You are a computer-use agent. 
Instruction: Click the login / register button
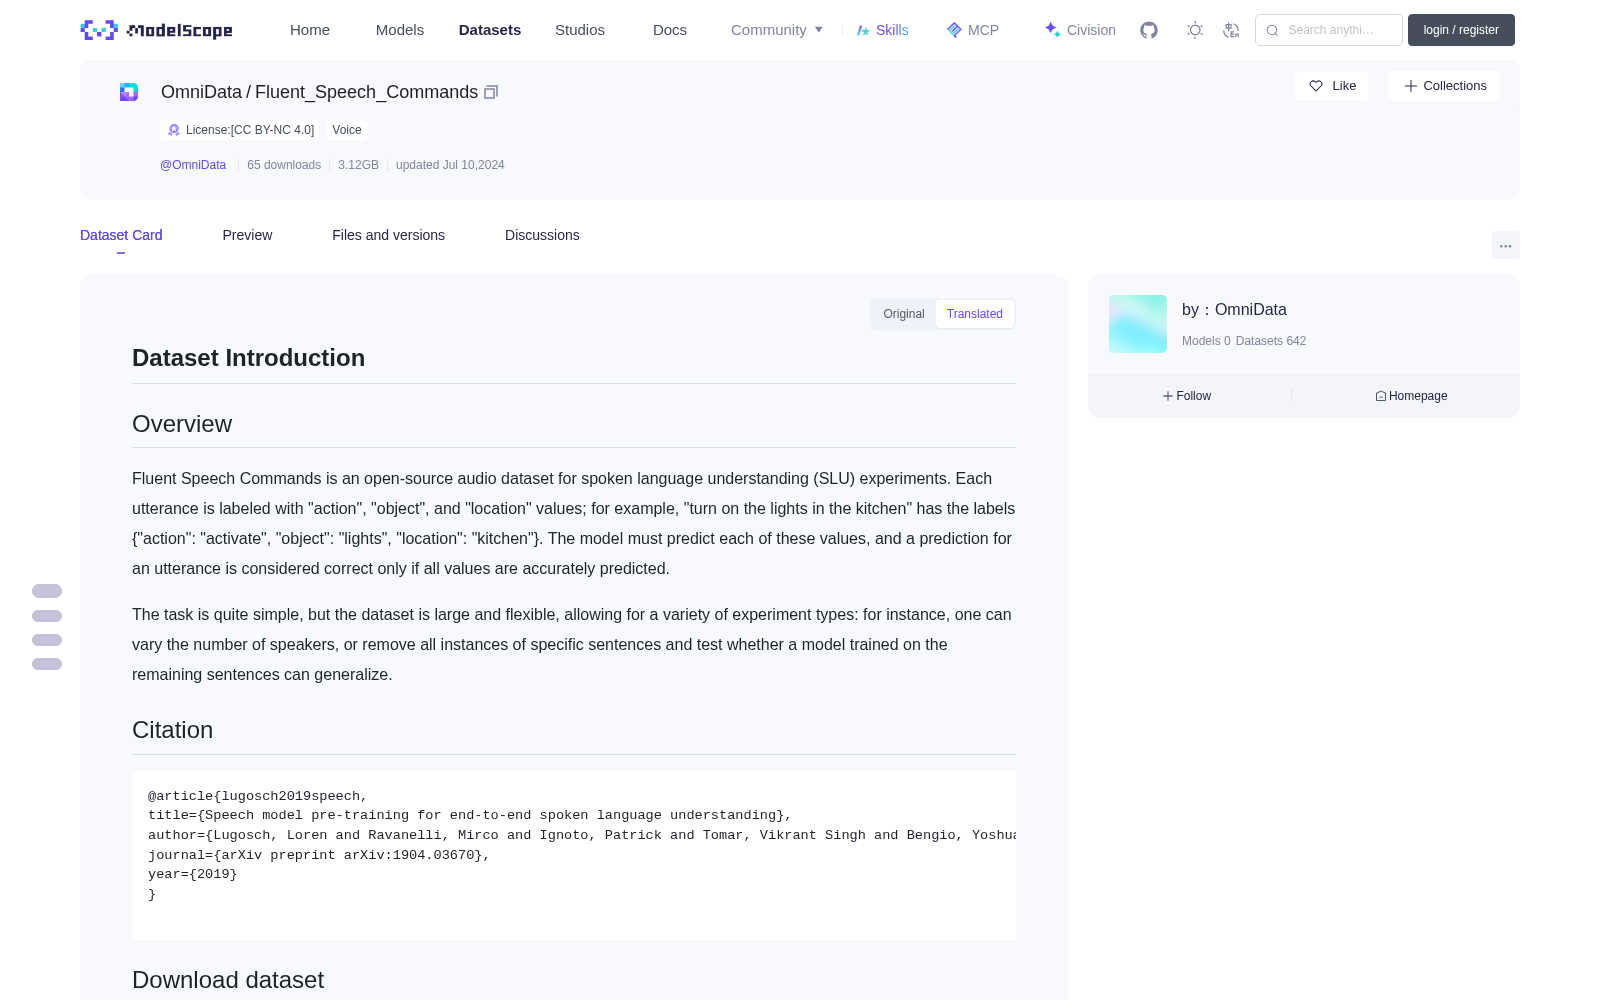point(1461,30)
